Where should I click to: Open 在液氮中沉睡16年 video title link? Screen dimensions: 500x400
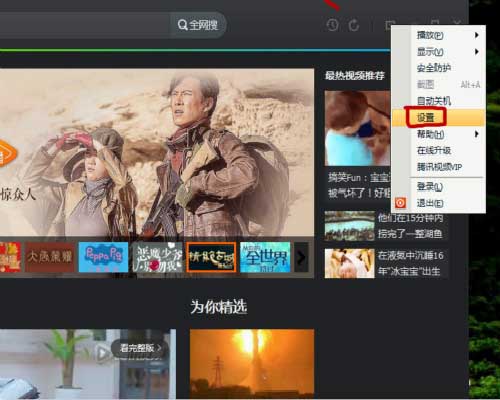pyautogui.click(x=410, y=263)
